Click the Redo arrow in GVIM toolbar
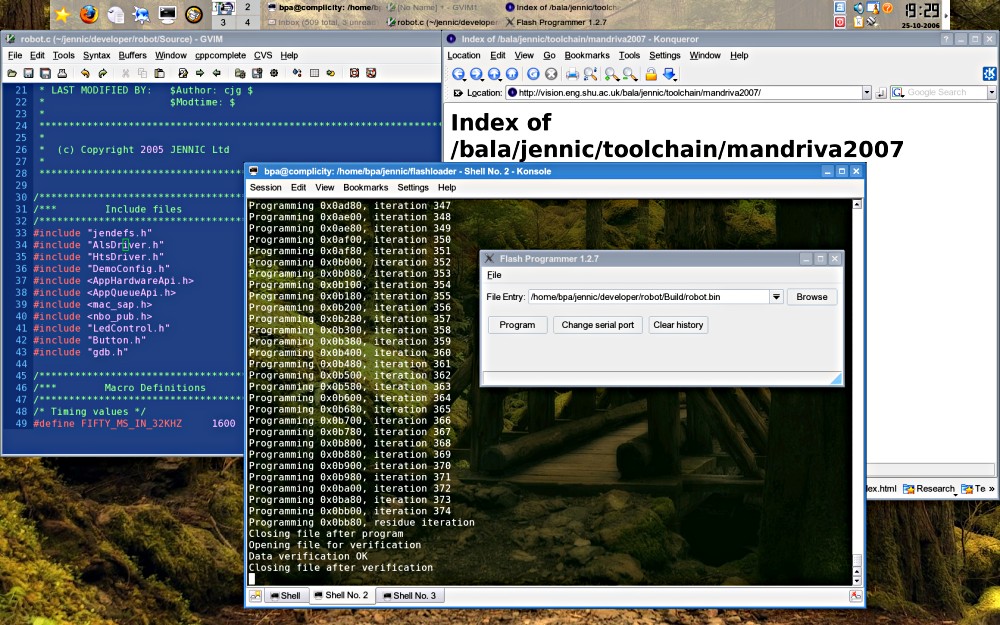This screenshot has height=625, width=1000. (x=102, y=73)
